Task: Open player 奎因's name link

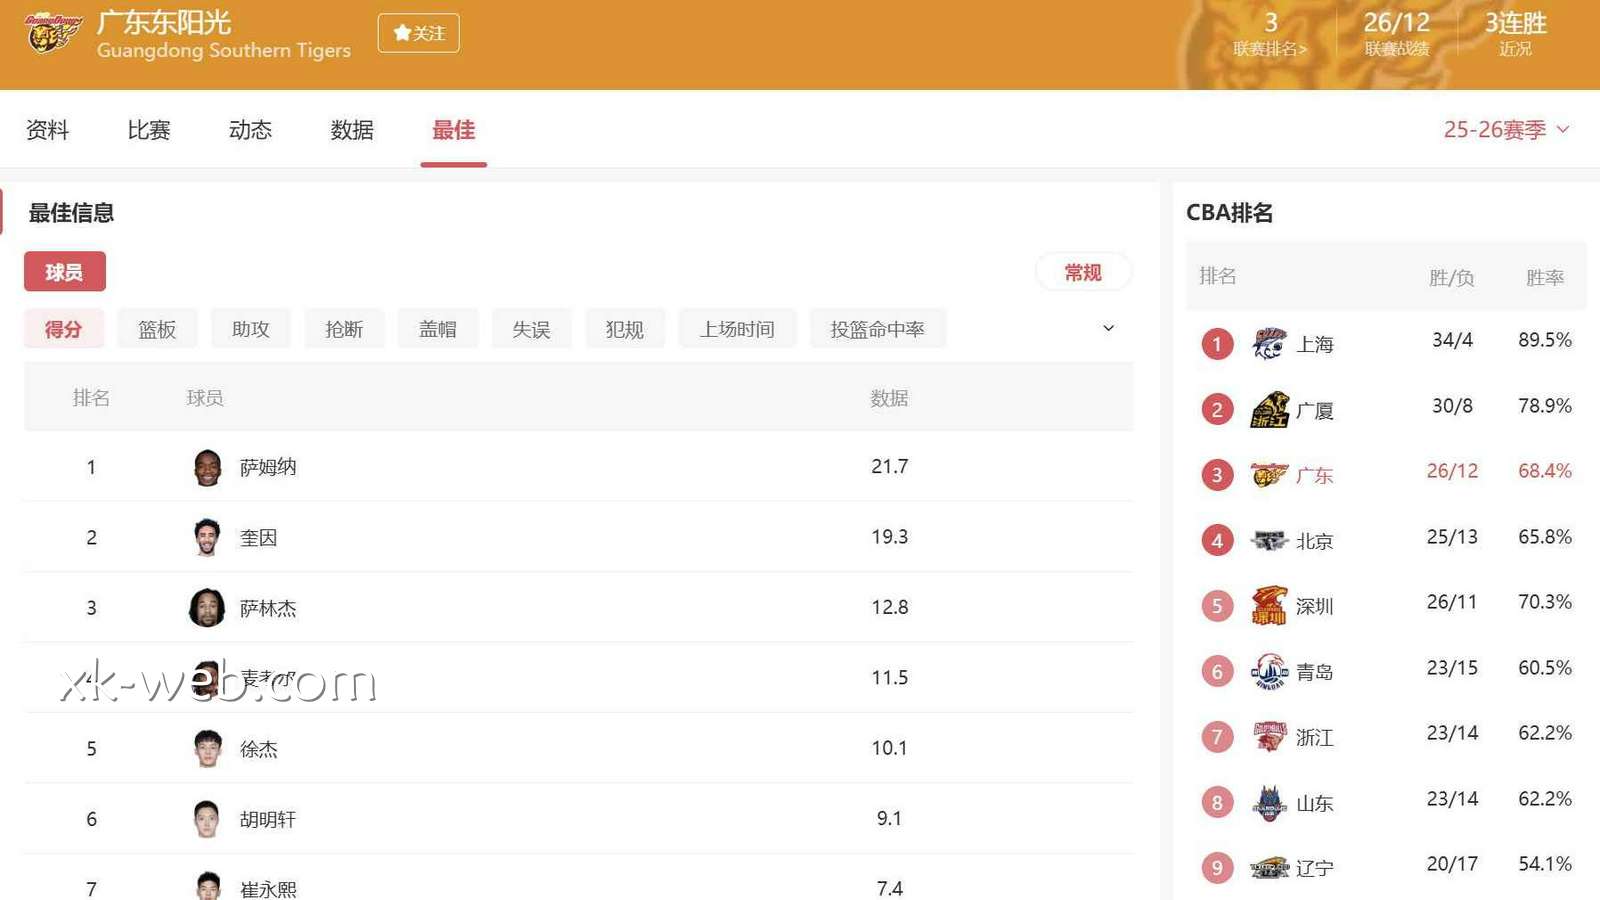Action: pos(259,538)
